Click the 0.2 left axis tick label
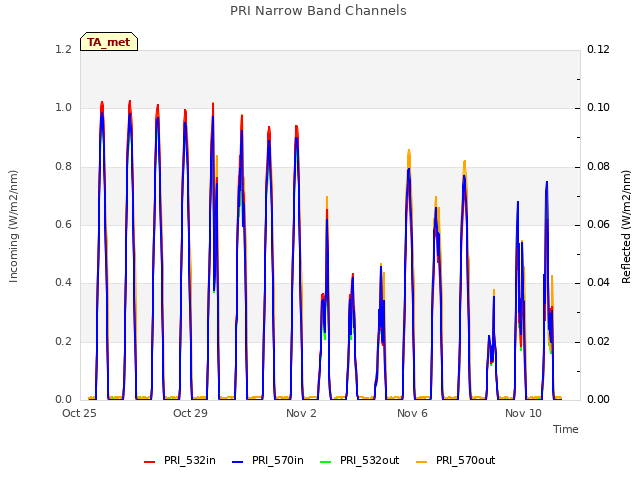 (x=63, y=341)
